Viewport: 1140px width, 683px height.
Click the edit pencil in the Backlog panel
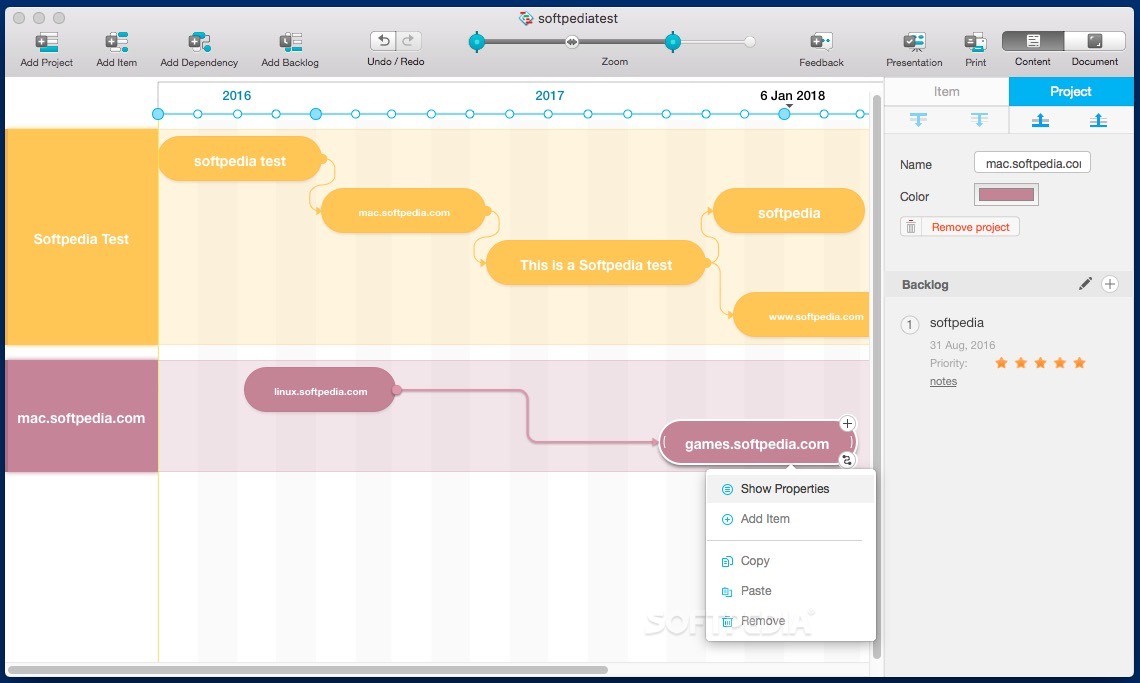click(x=1086, y=284)
